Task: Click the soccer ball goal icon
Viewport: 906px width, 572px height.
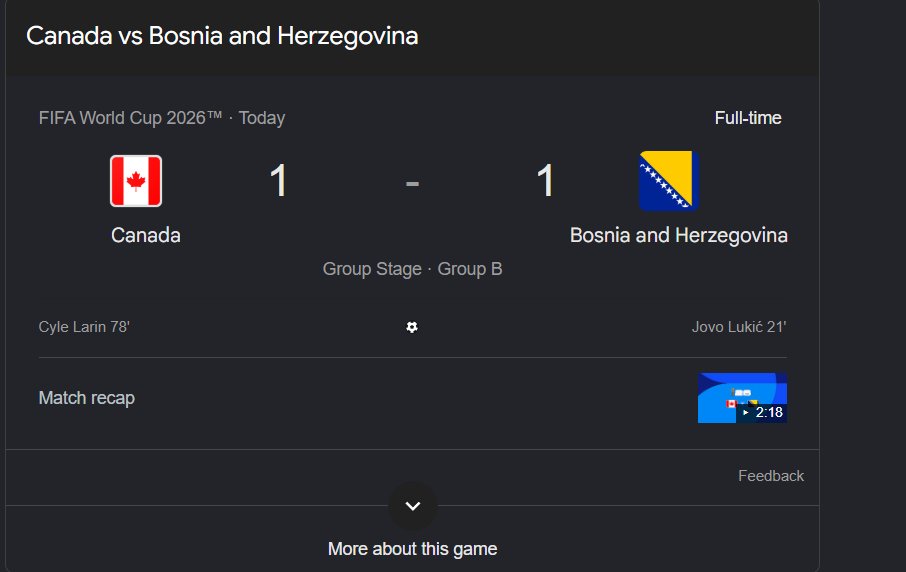Action: (411, 327)
